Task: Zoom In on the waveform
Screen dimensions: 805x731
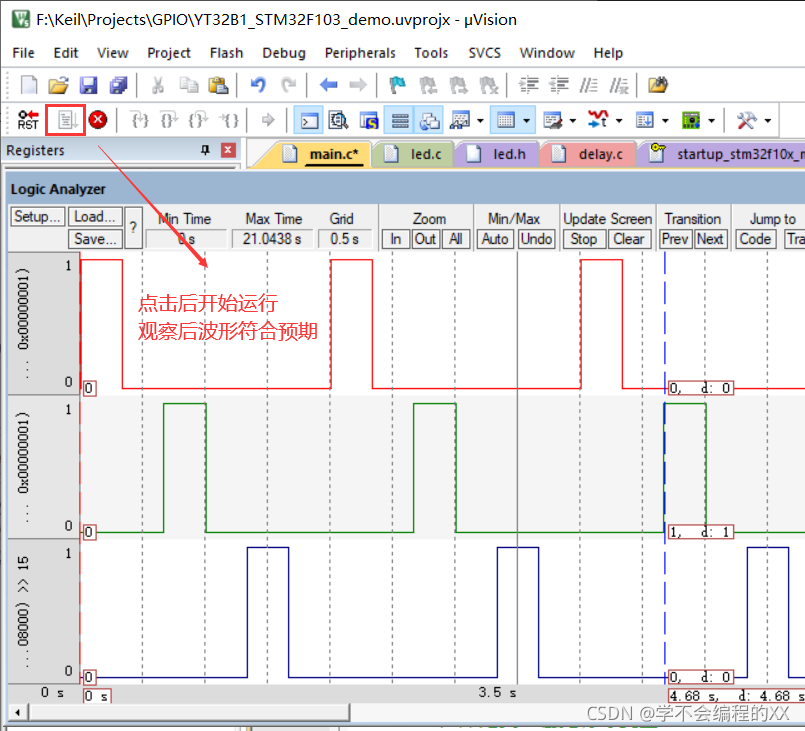Action: [x=396, y=239]
